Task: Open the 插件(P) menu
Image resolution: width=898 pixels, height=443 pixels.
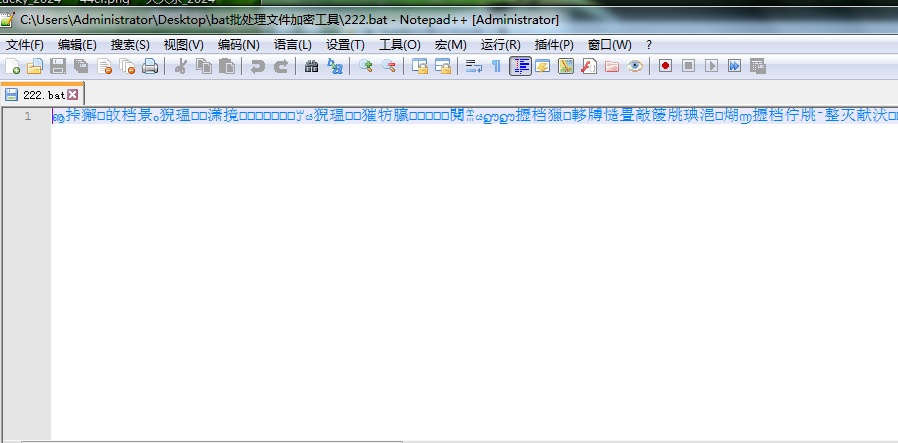Action: click(554, 45)
